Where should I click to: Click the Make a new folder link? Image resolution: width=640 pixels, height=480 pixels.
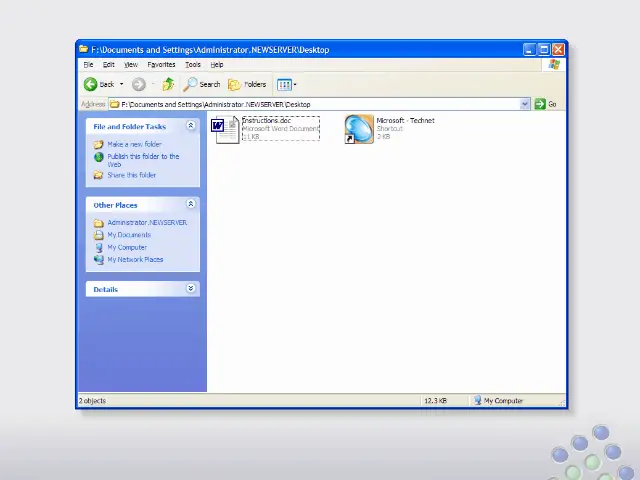click(x=134, y=144)
